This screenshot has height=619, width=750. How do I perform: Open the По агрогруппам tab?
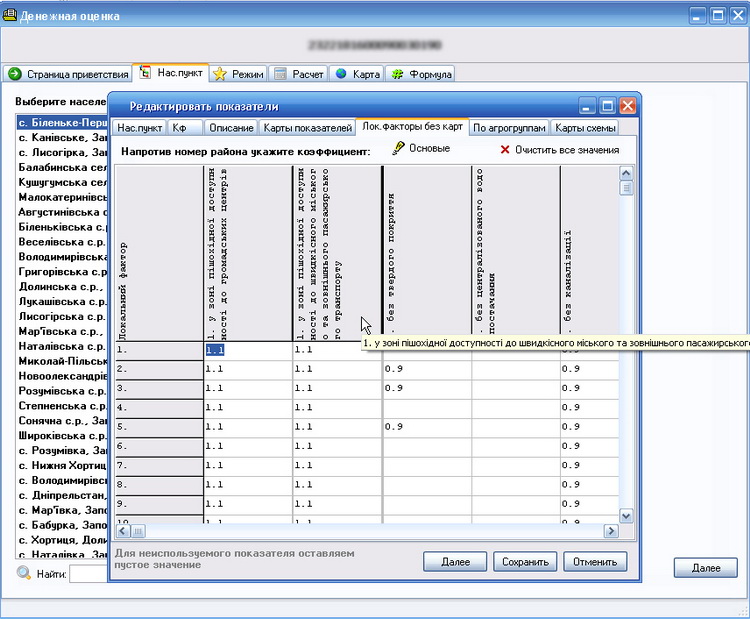(509, 128)
